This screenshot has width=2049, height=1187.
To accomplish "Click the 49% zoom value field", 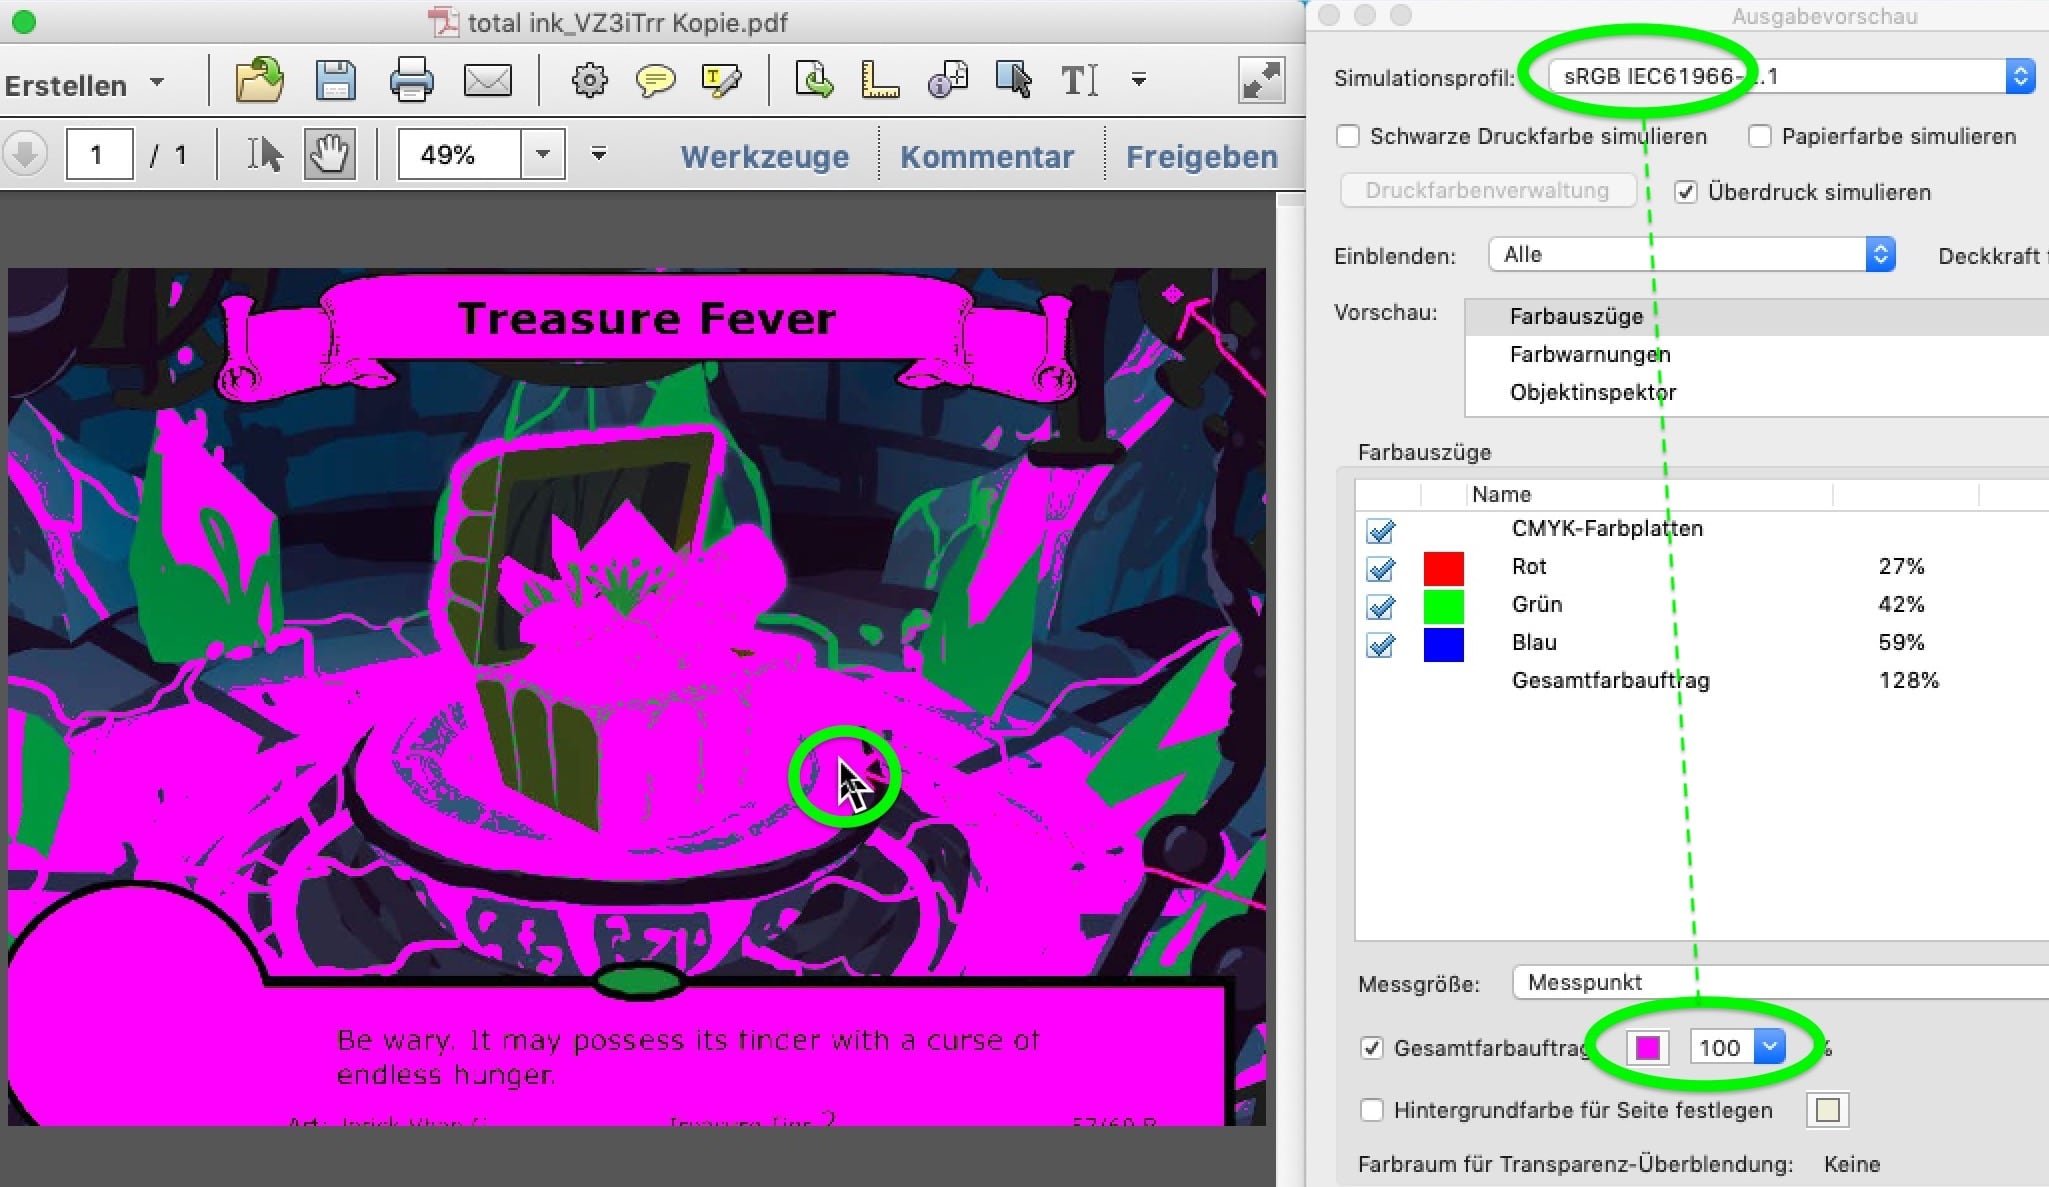I will click(x=459, y=154).
